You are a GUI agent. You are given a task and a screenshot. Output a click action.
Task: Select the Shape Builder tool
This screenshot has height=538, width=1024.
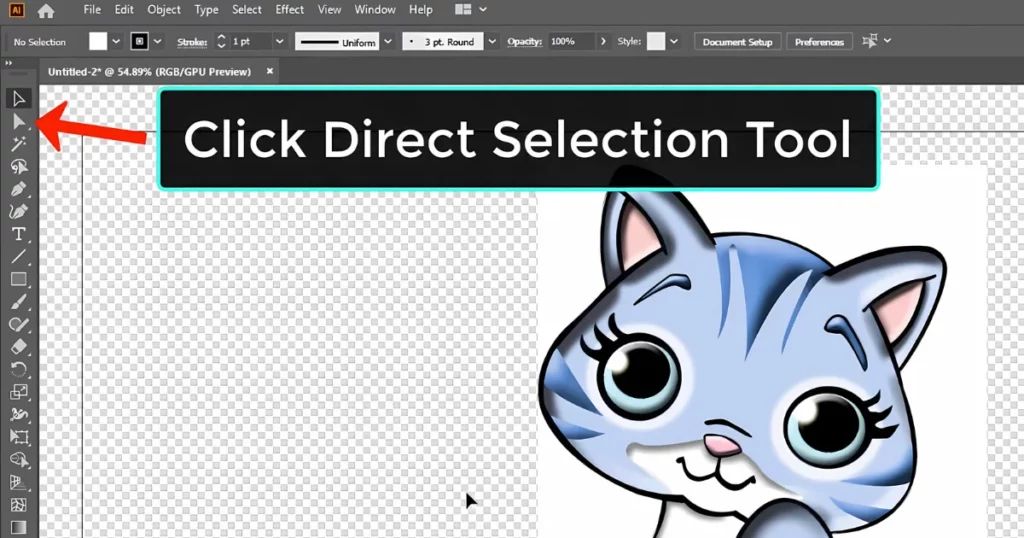[x=18, y=460]
